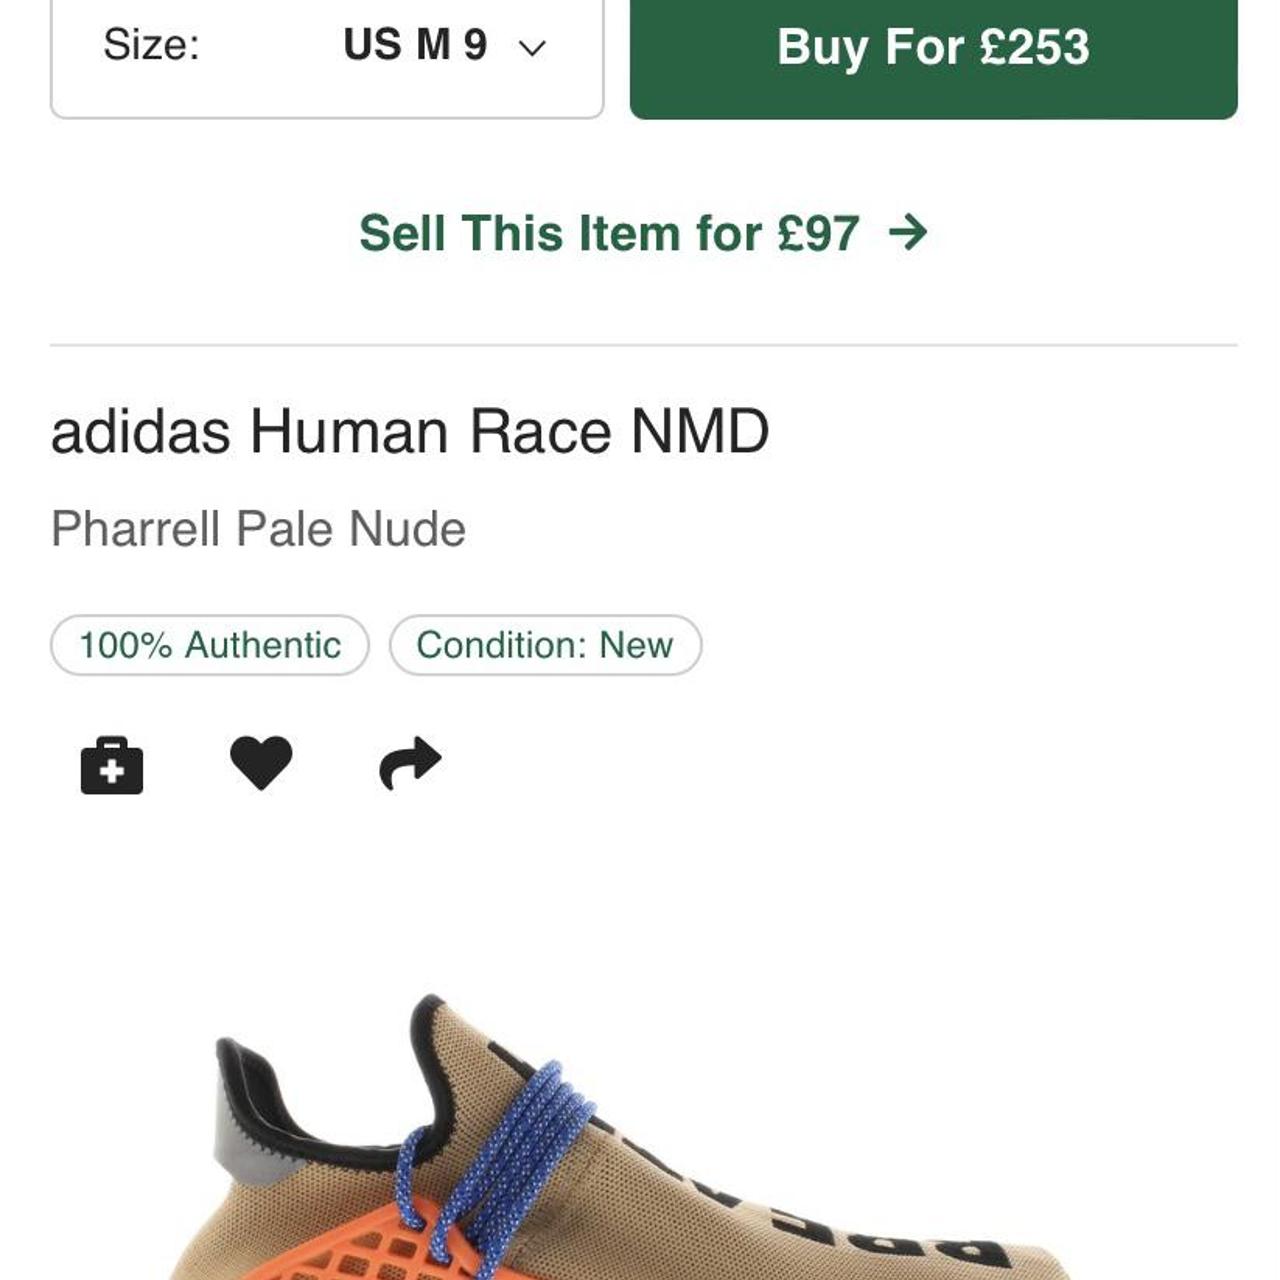Share this product using the arrow icon
Screen dimensions: 1280x1280
tap(410, 764)
